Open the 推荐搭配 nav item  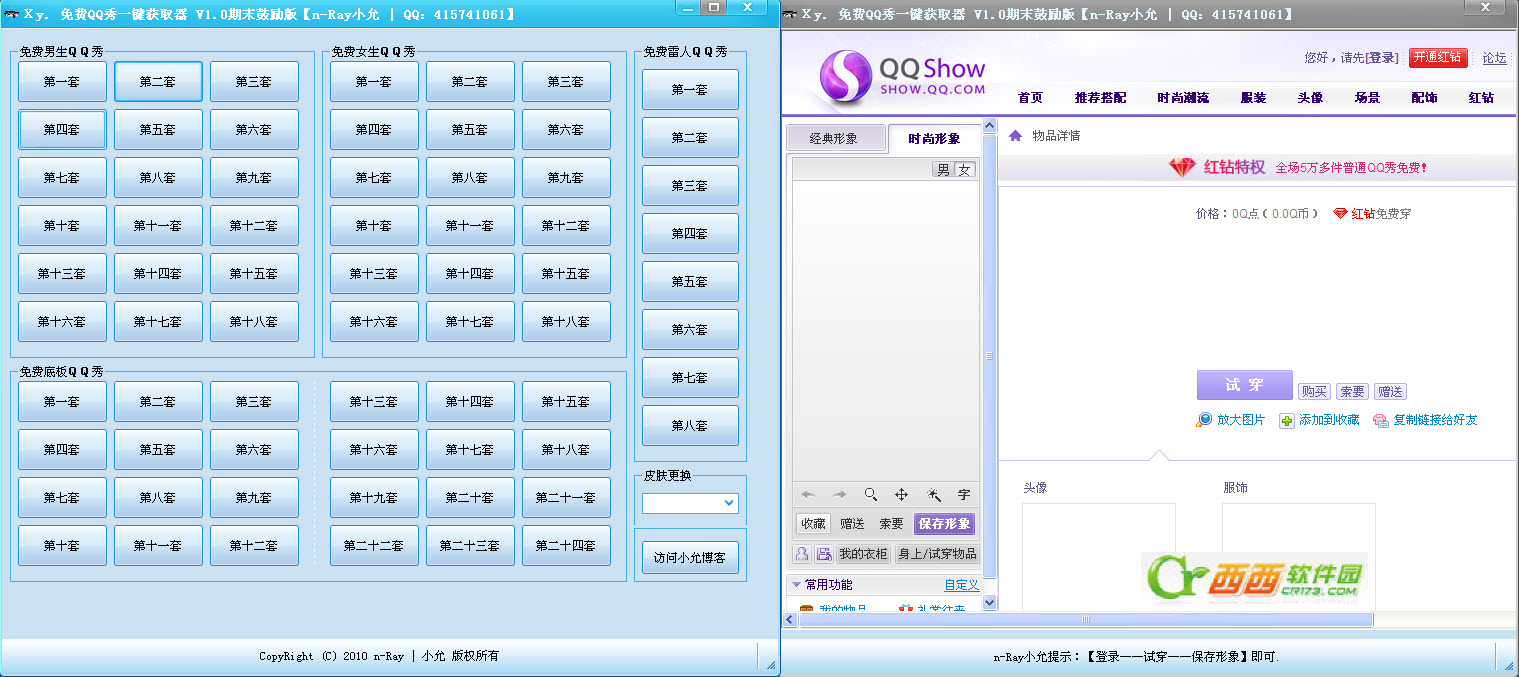(1100, 98)
